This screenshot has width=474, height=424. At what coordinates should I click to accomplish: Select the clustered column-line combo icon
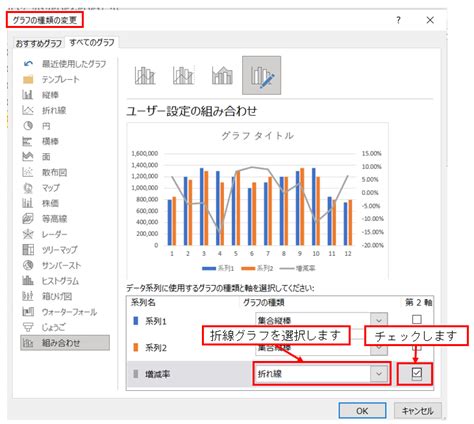[145, 76]
